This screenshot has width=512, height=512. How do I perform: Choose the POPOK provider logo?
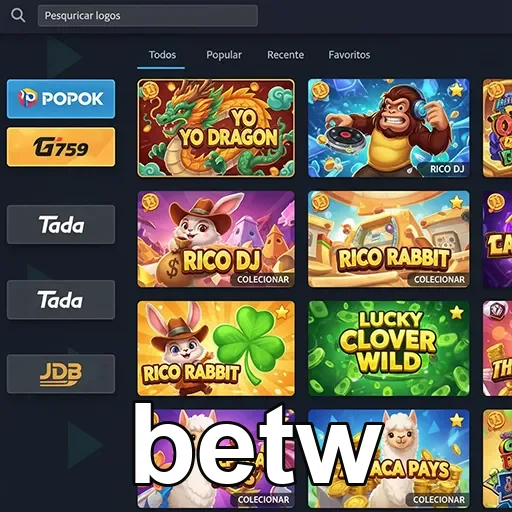point(61,99)
